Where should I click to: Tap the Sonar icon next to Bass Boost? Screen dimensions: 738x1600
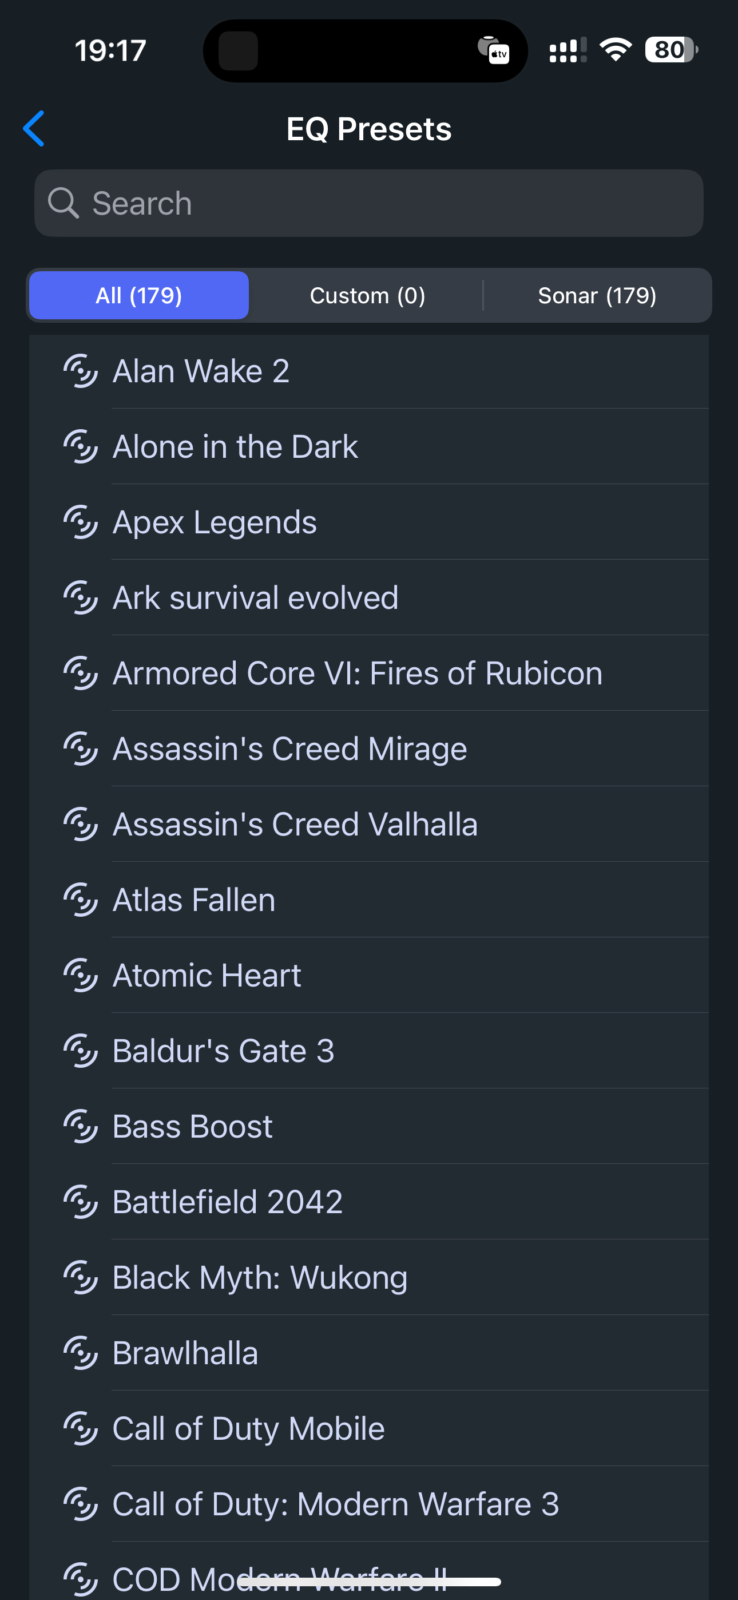80,1126
